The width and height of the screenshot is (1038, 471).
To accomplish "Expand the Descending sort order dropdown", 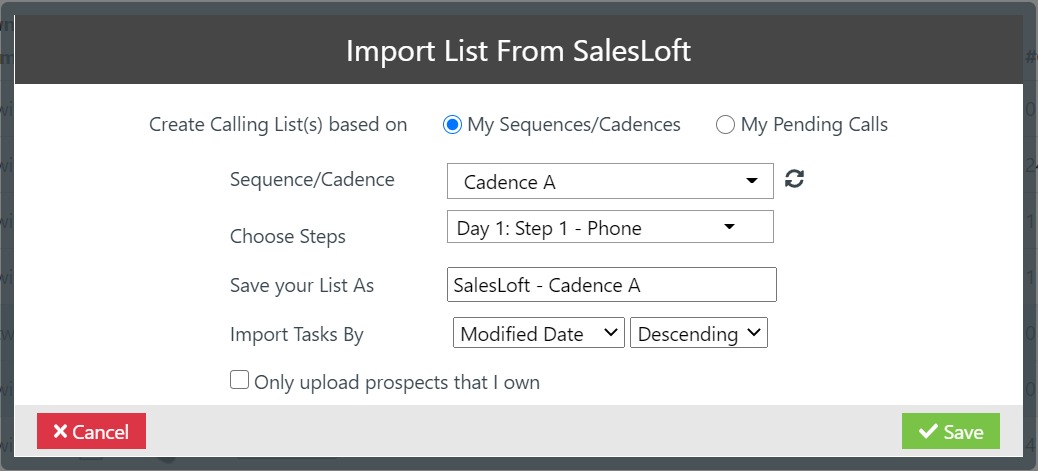I will coord(698,334).
